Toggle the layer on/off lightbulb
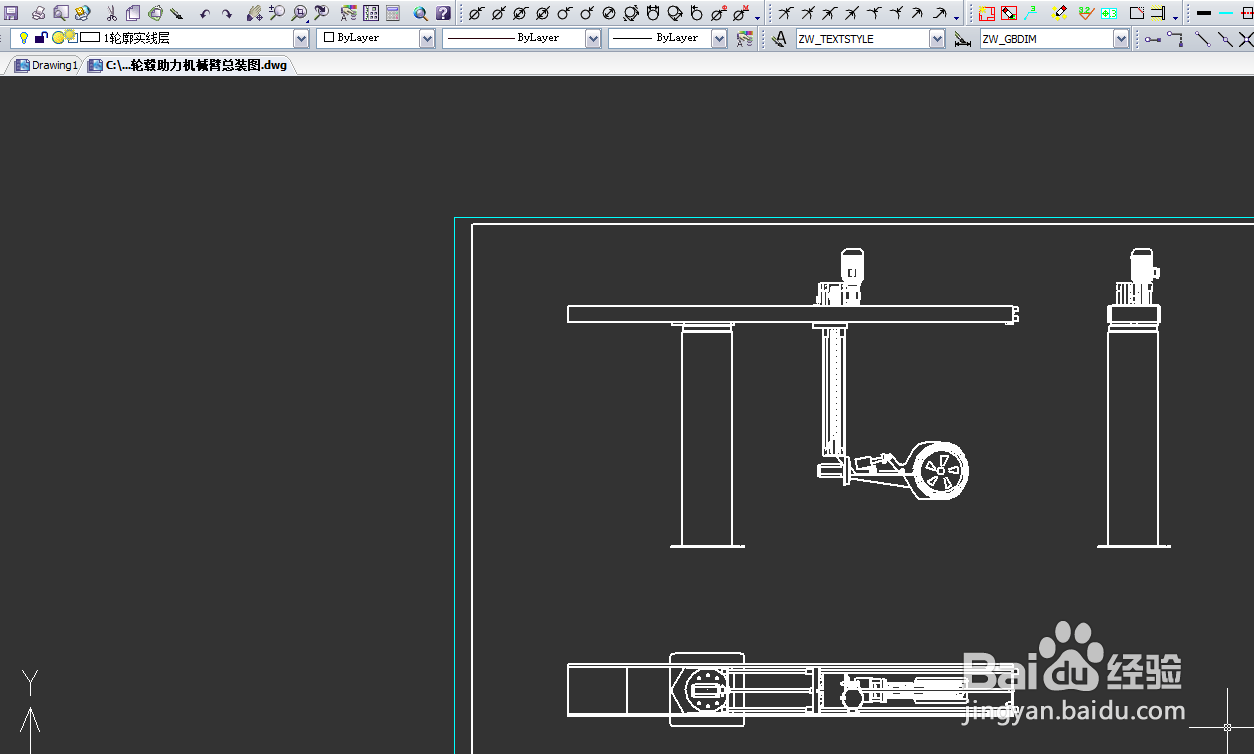This screenshot has height=754, width=1254. (24, 38)
